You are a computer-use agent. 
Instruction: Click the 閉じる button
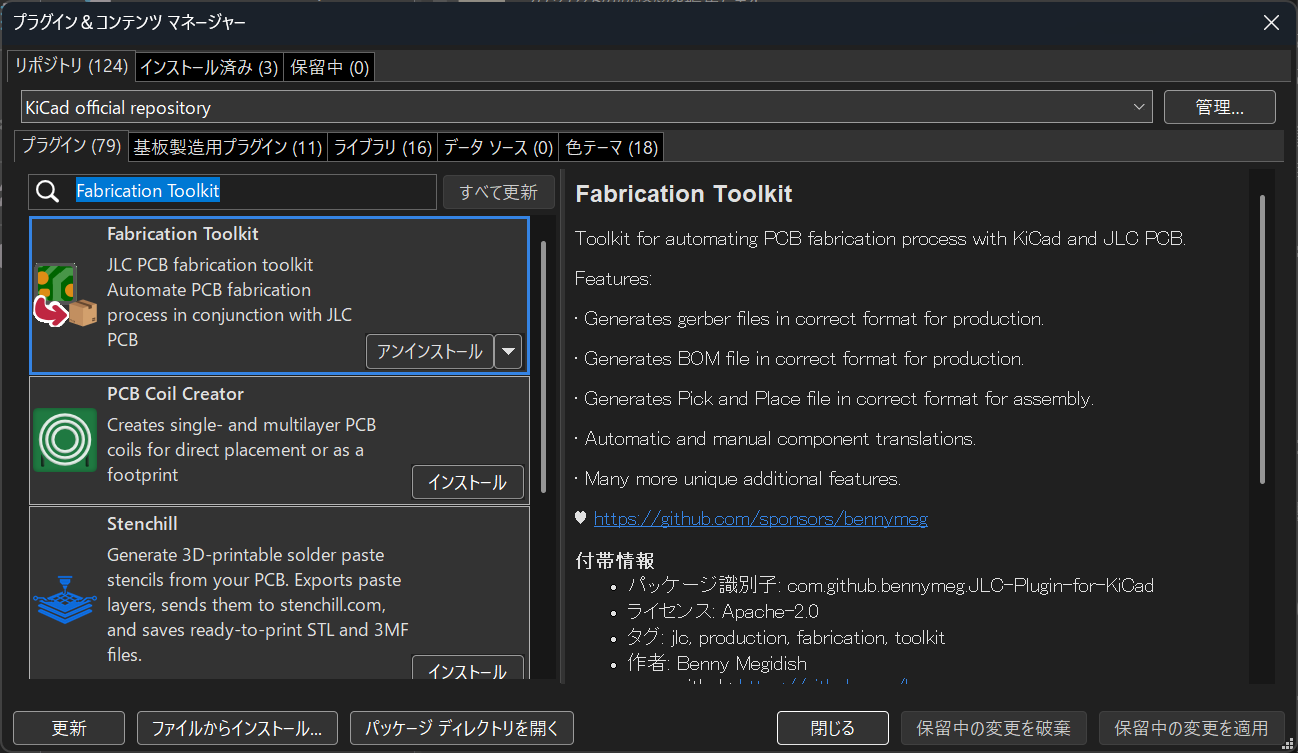pos(833,728)
